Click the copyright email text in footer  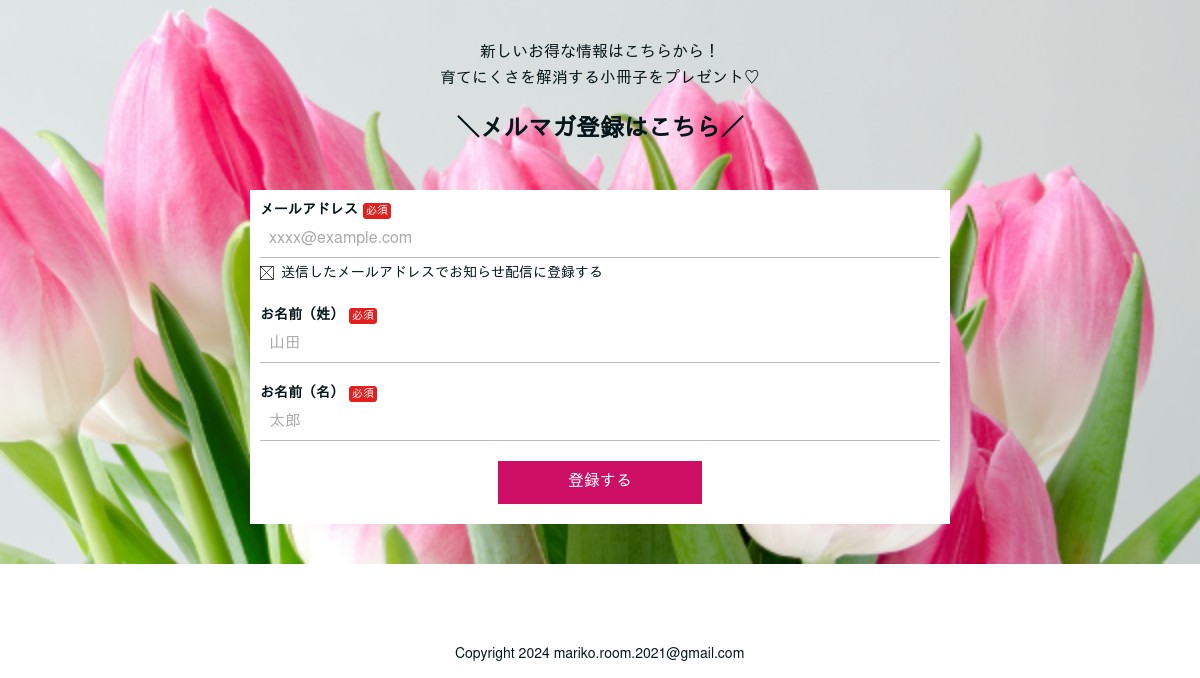(x=600, y=653)
